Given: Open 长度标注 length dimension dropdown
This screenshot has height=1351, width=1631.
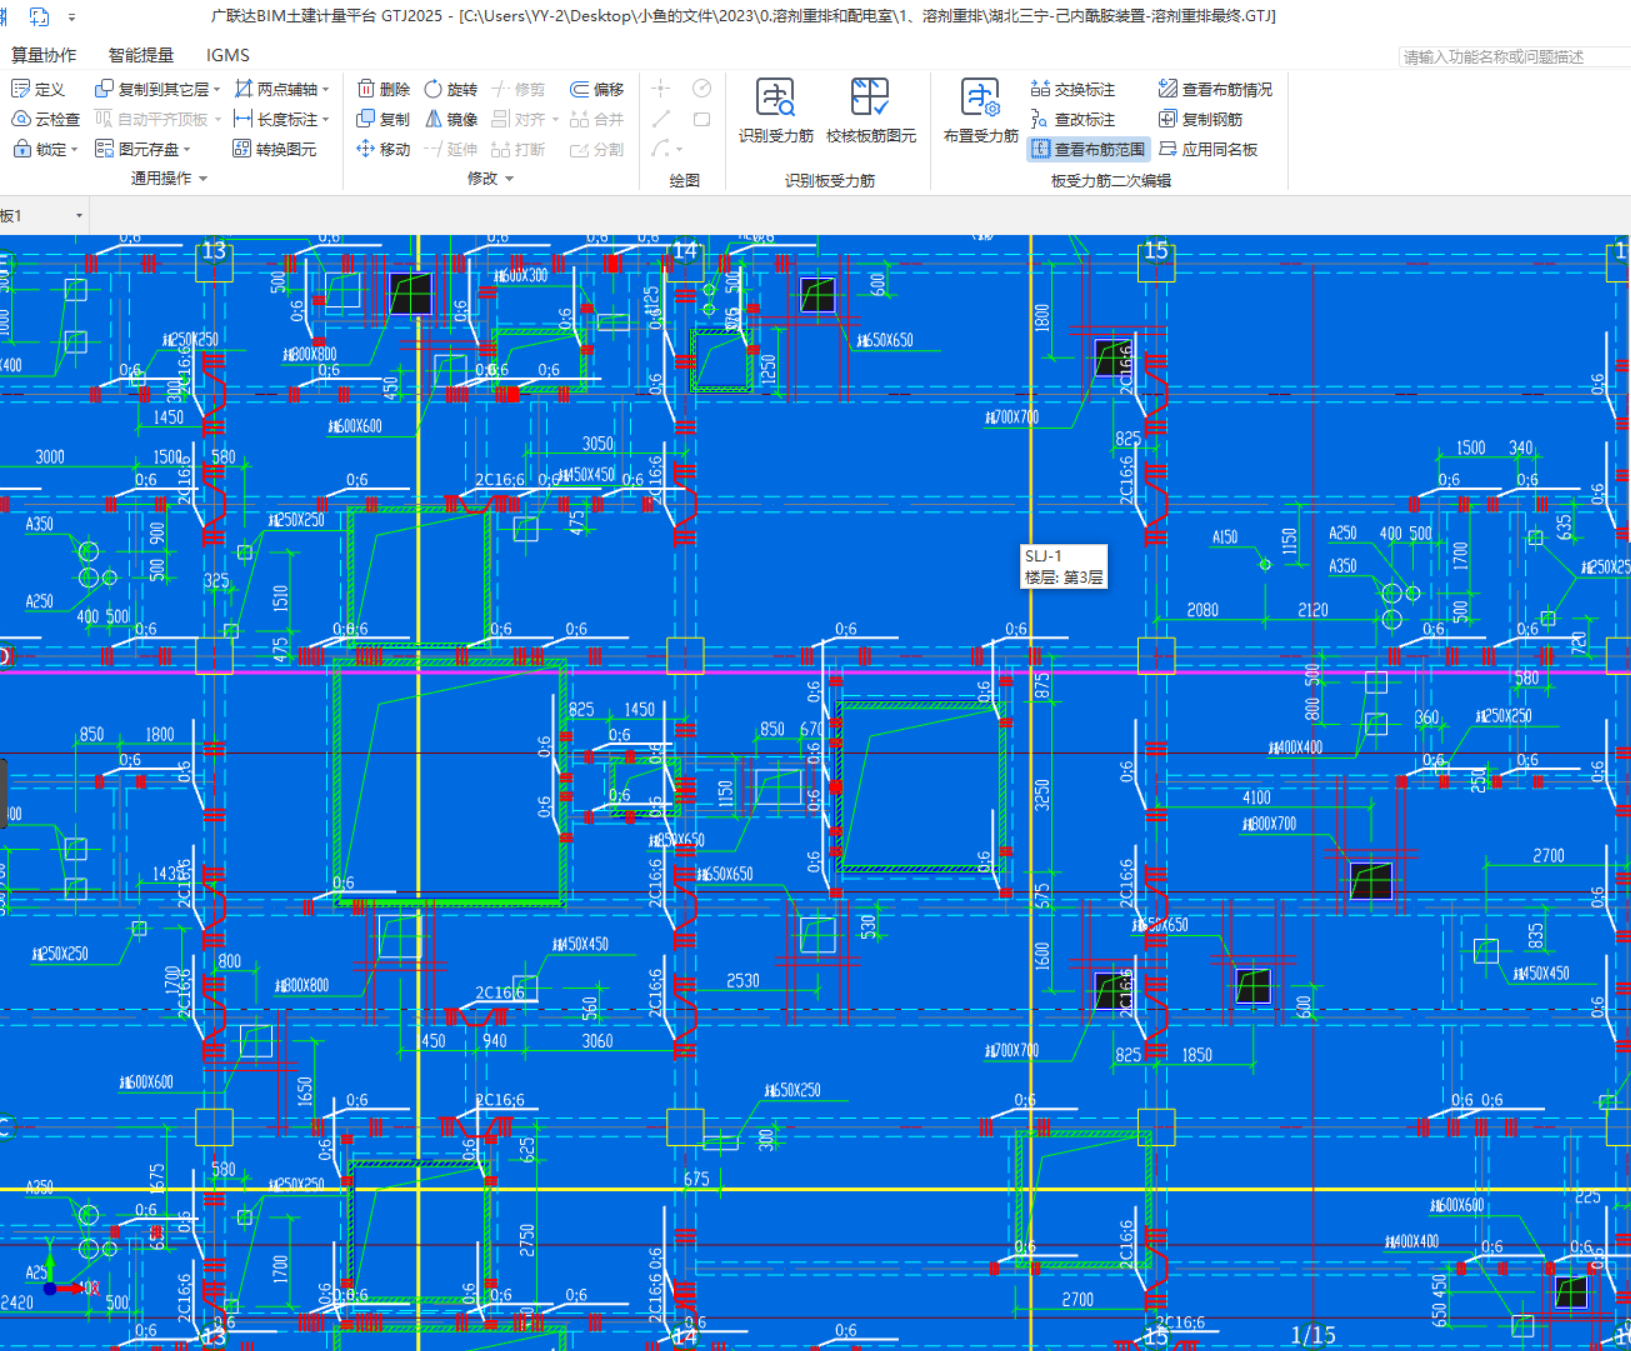Looking at the screenshot, I should coord(326,120).
